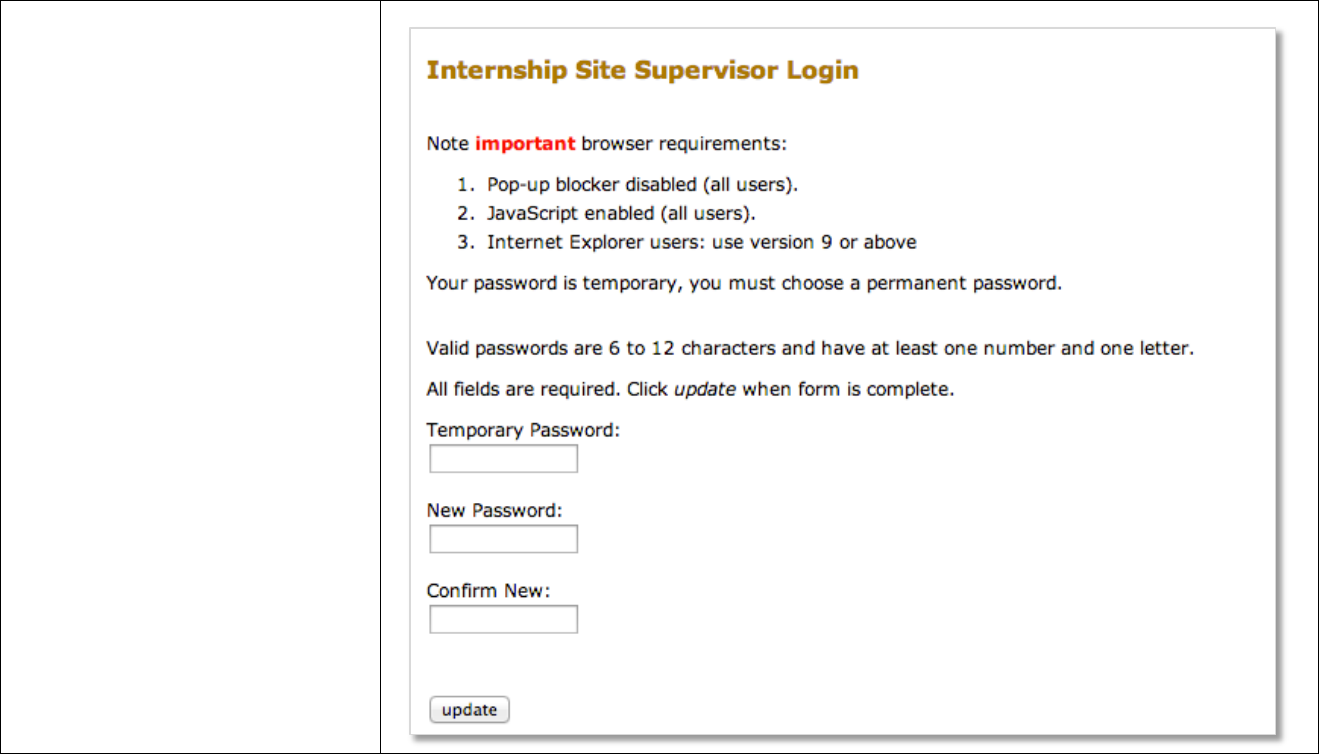The width and height of the screenshot is (1319, 754).
Task: Click the words "browser requirements:" in the note
Action: [684, 143]
